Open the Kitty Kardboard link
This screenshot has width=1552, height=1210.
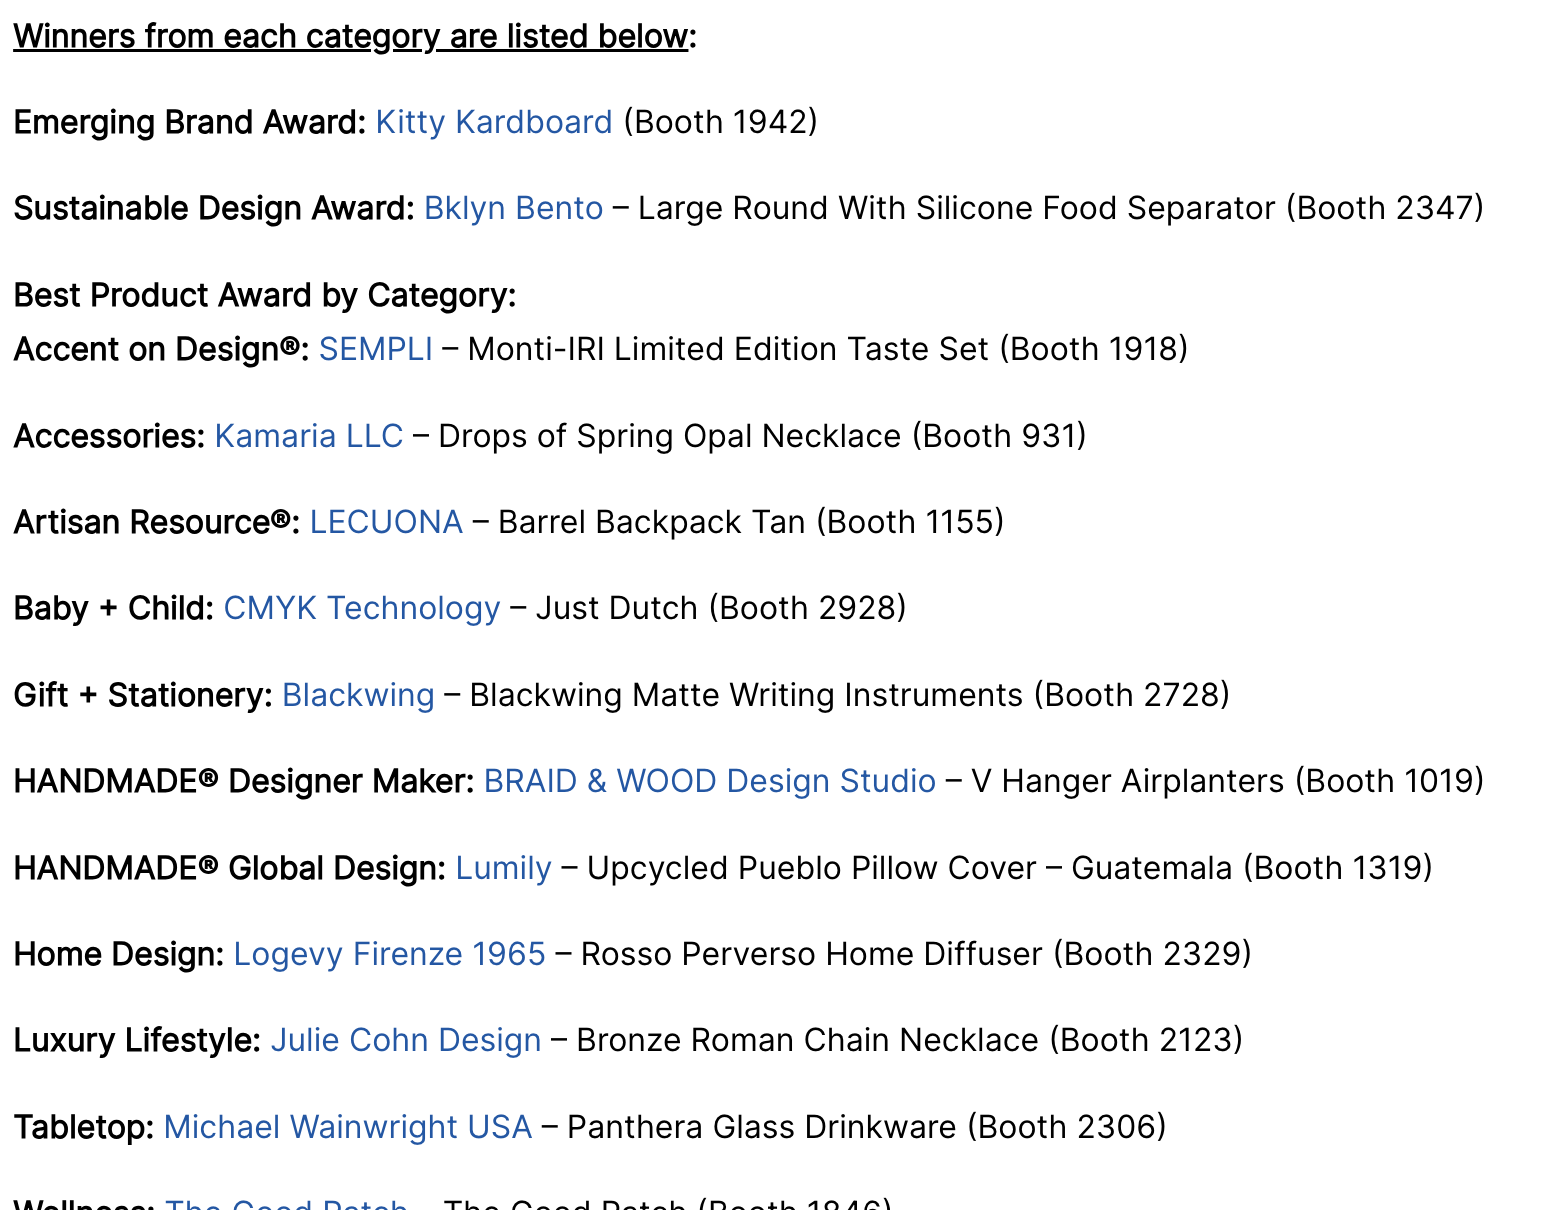pos(493,122)
